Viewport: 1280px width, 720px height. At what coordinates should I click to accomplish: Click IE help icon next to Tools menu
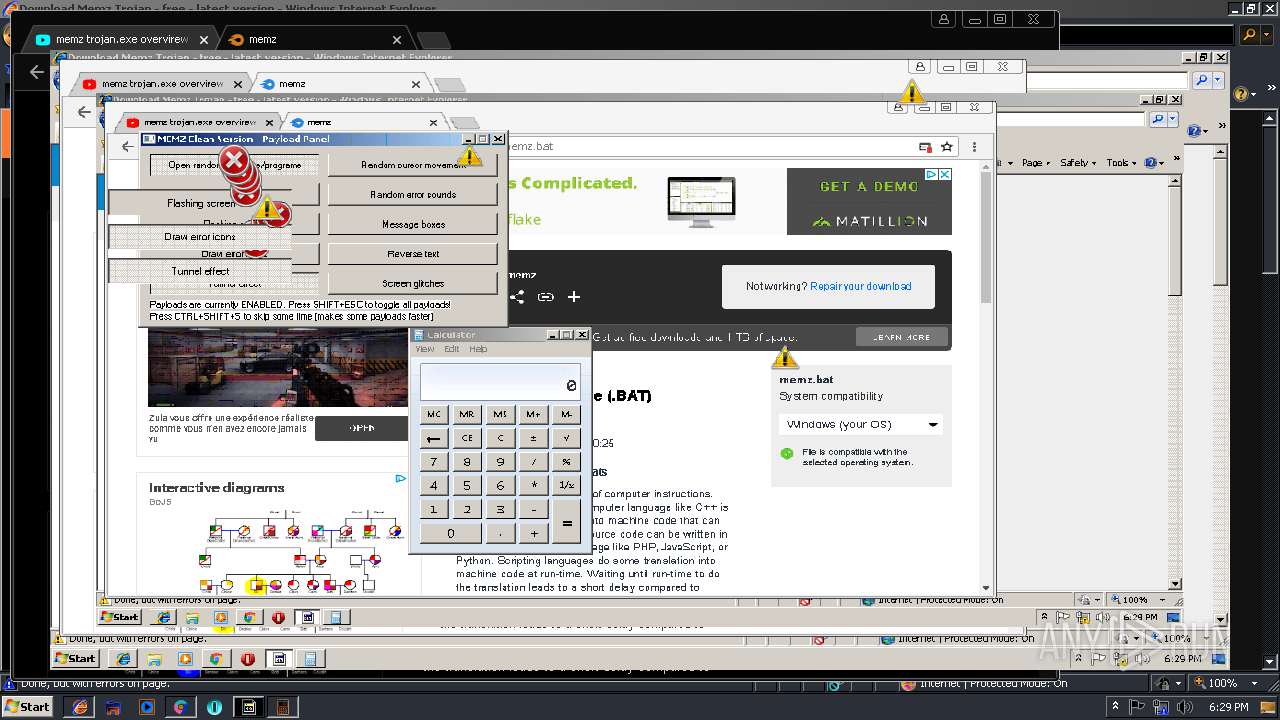(1149, 163)
